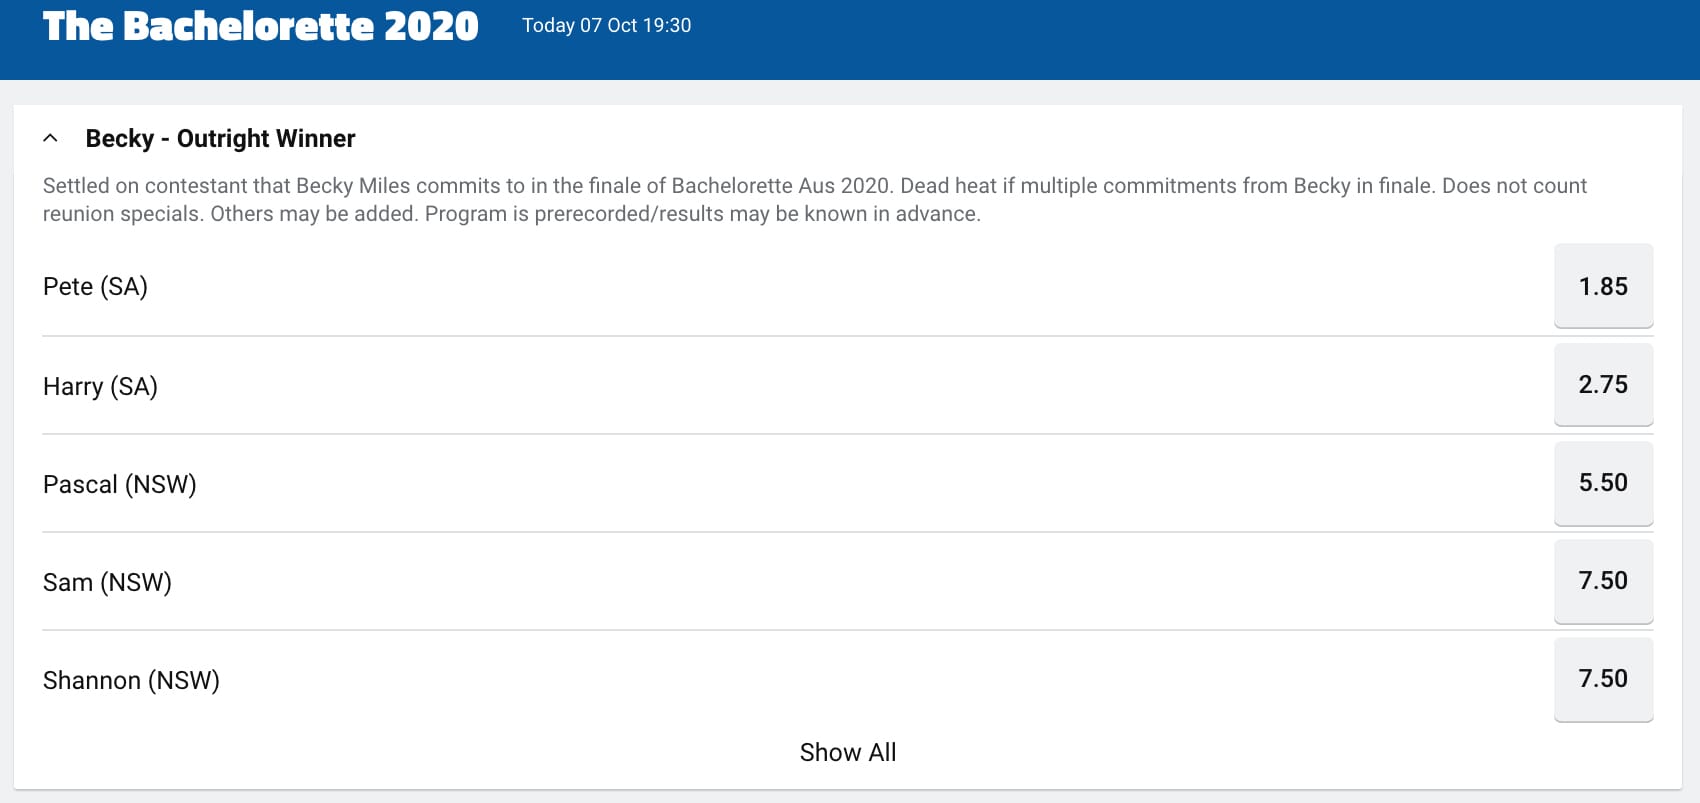Screen dimensions: 1700x803
Task: Select Pete (SA) odds of 1.85
Action: point(1603,286)
